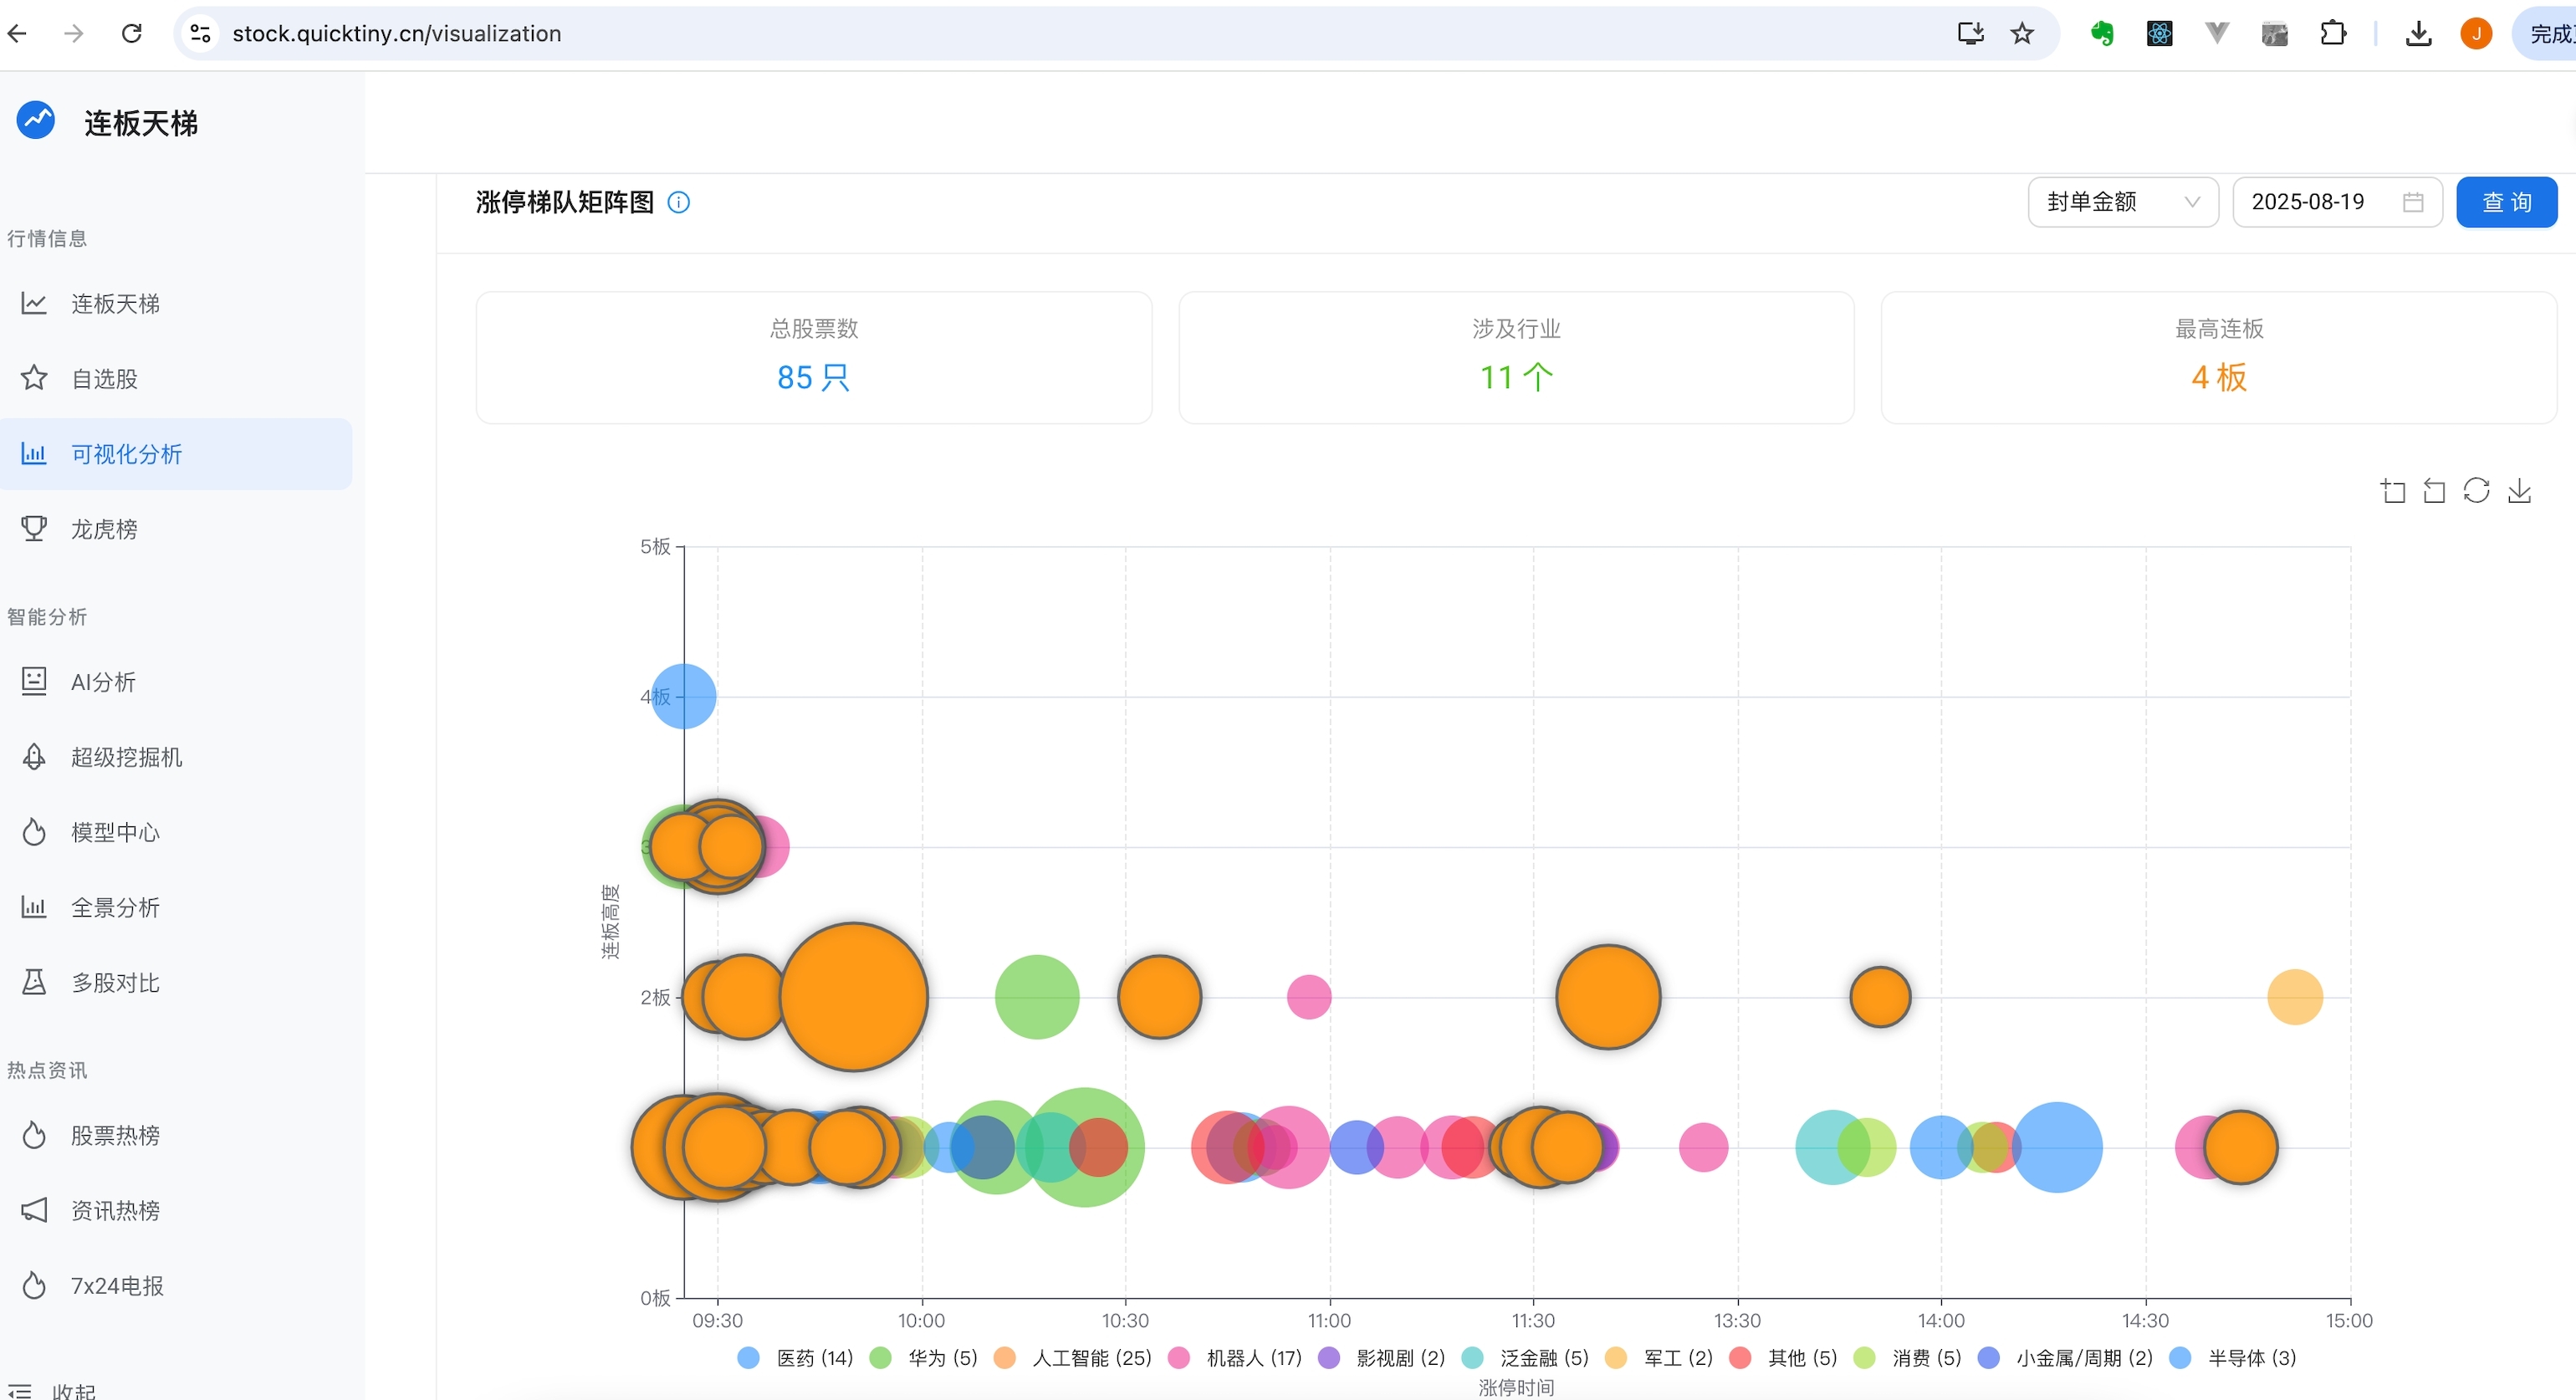
Task: Toggle 泛金融 (5) legend series
Action: pyautogui.click(x=1524, y=1357)
